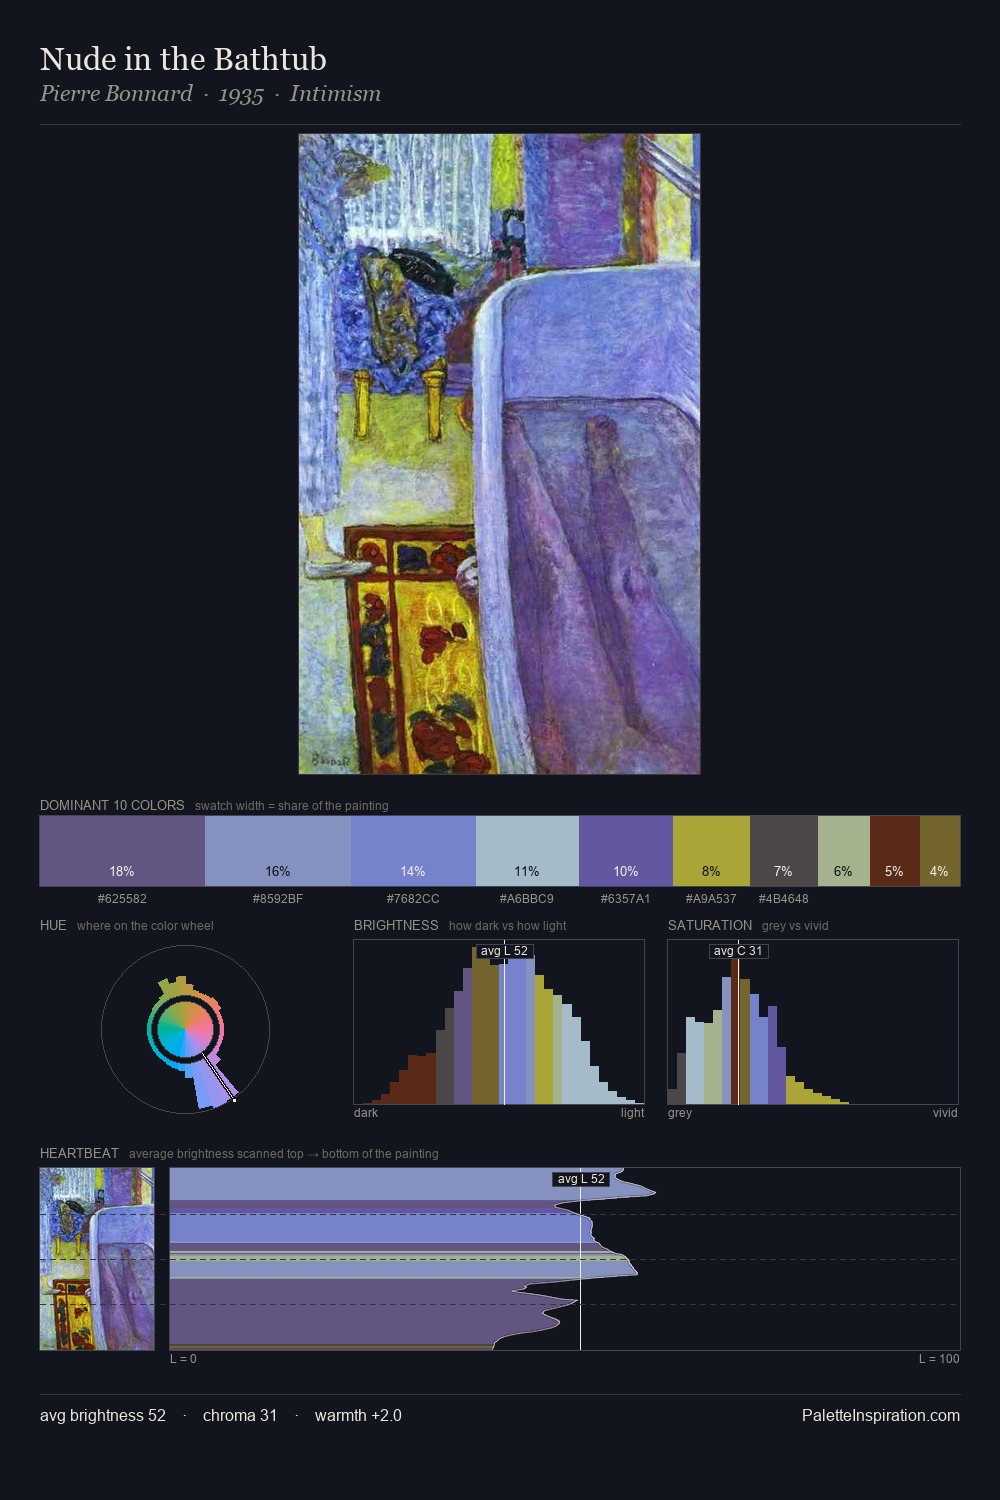This screenshot has width=1000, height=1500.
Task: Click the brightness histogram chart
Action: click(499, 1022)
